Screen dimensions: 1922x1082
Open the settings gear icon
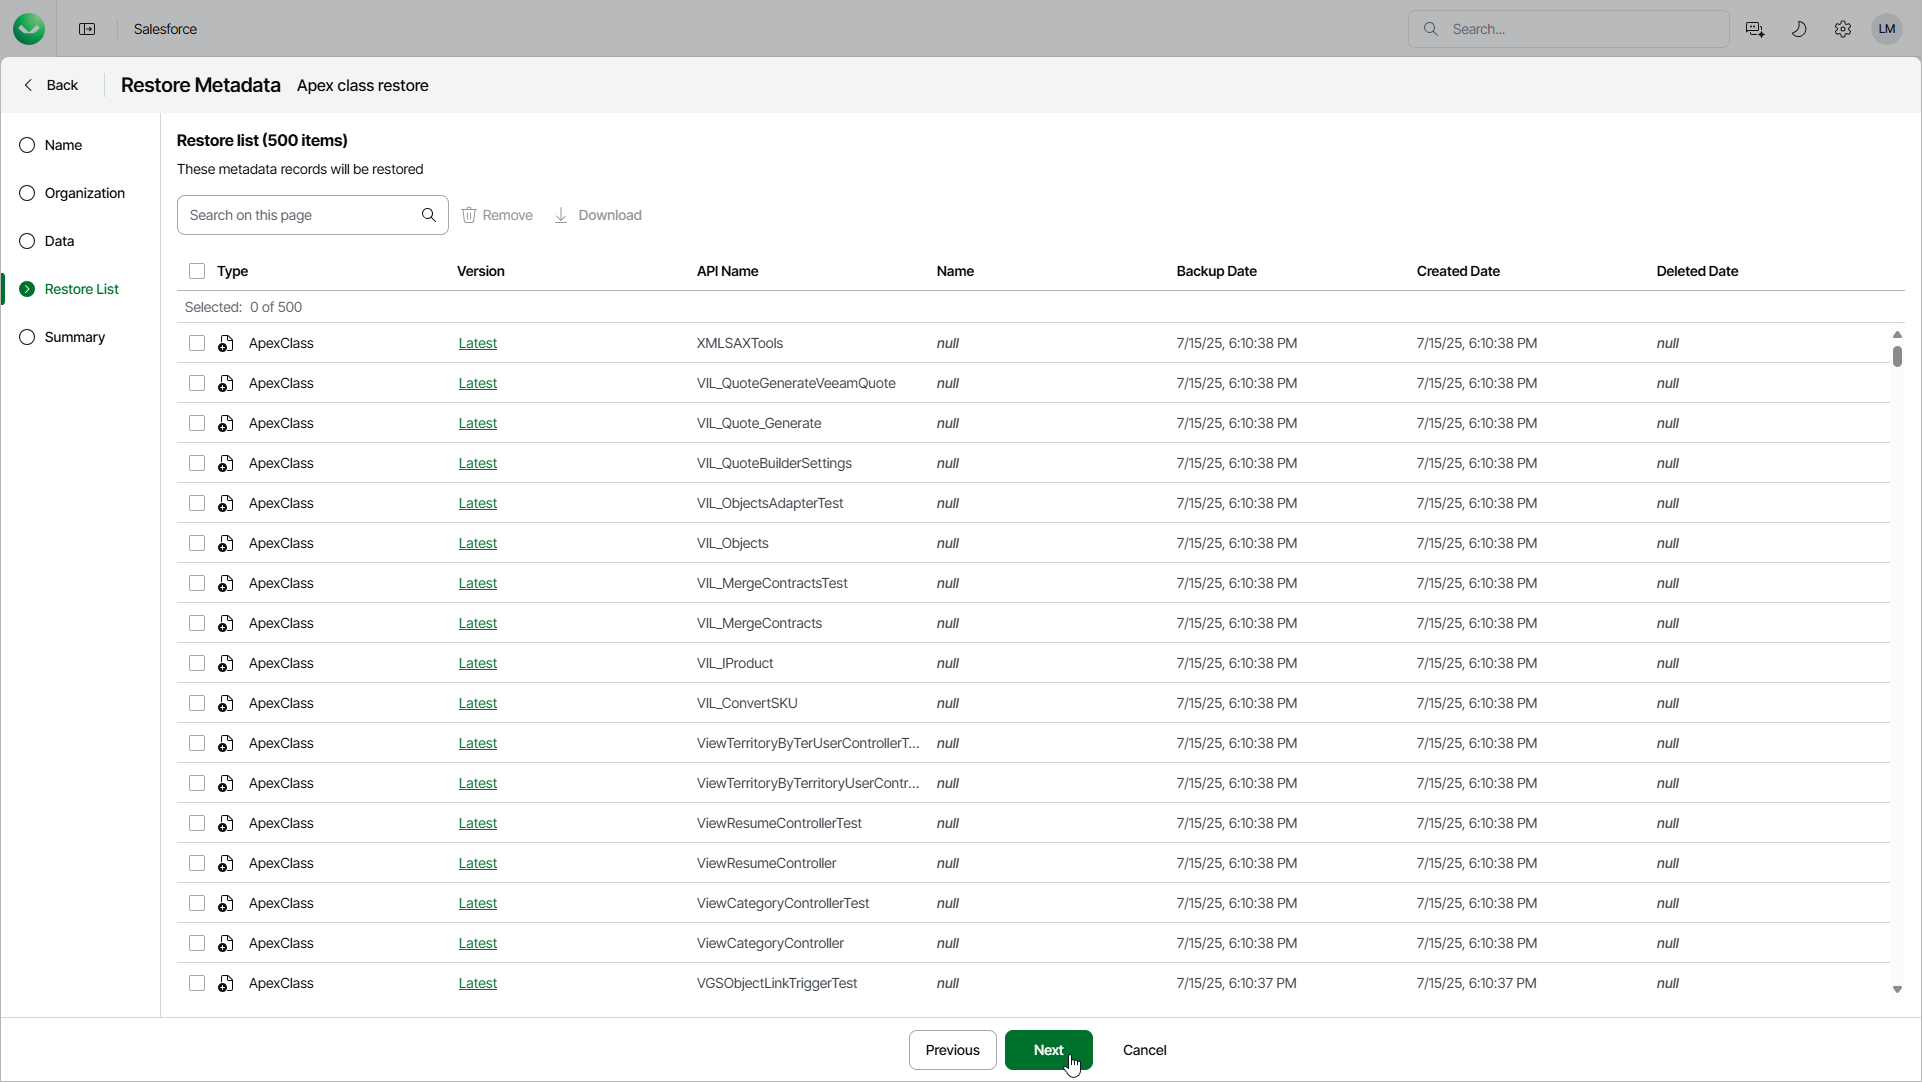pos(1843,29)
